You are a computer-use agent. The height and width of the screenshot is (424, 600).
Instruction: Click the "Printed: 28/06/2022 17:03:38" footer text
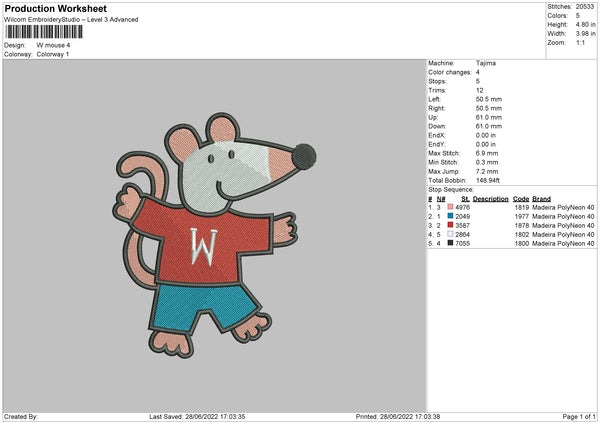398,416
